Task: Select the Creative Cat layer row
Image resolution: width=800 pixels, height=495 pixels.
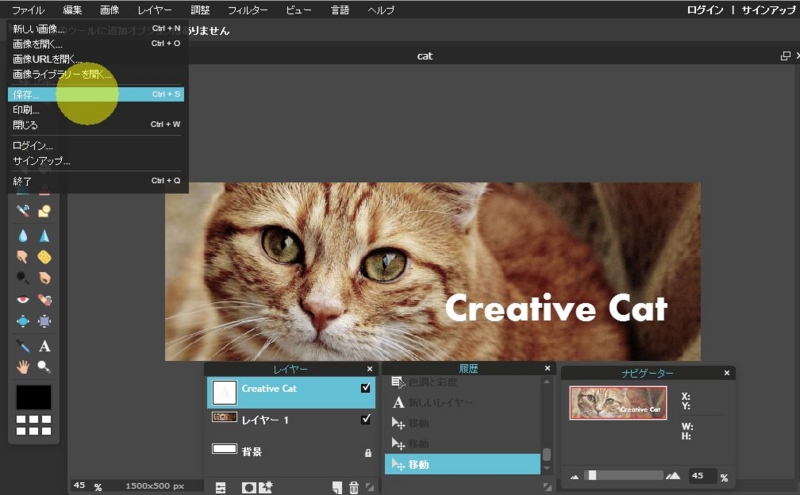Action: [x=291, y=392]
